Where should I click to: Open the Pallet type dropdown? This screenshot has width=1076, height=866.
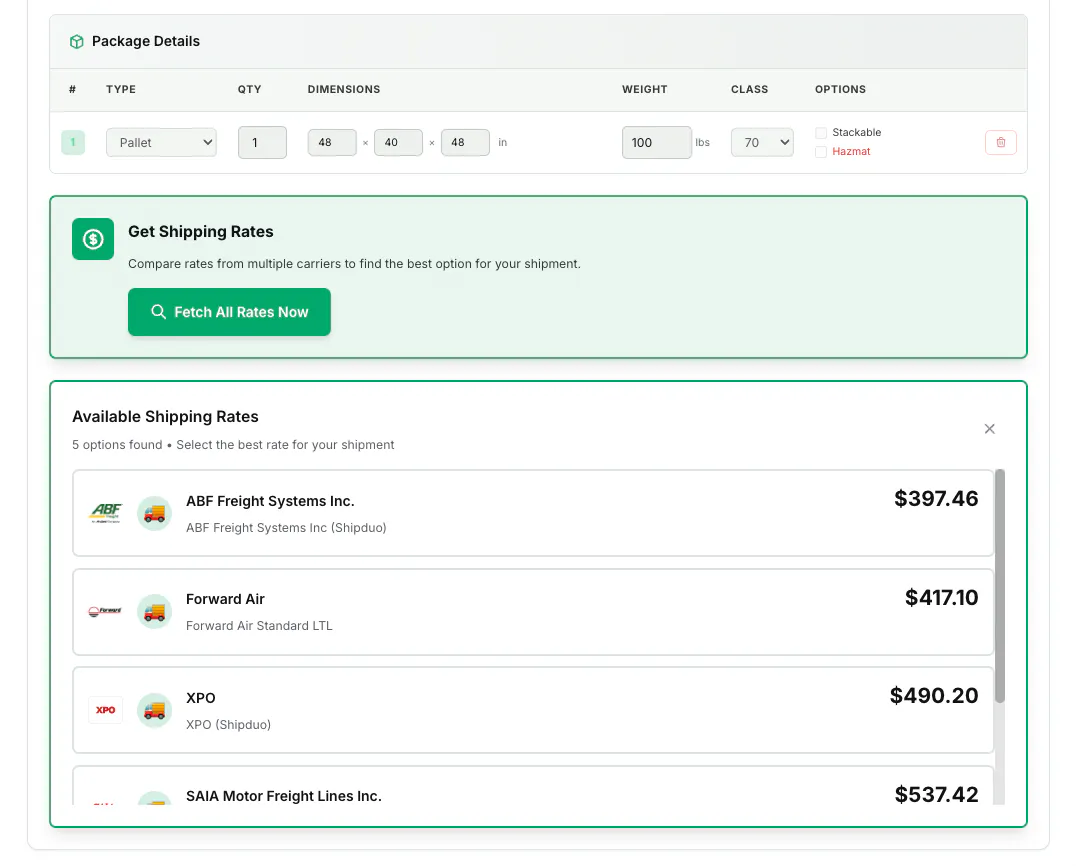161,143
